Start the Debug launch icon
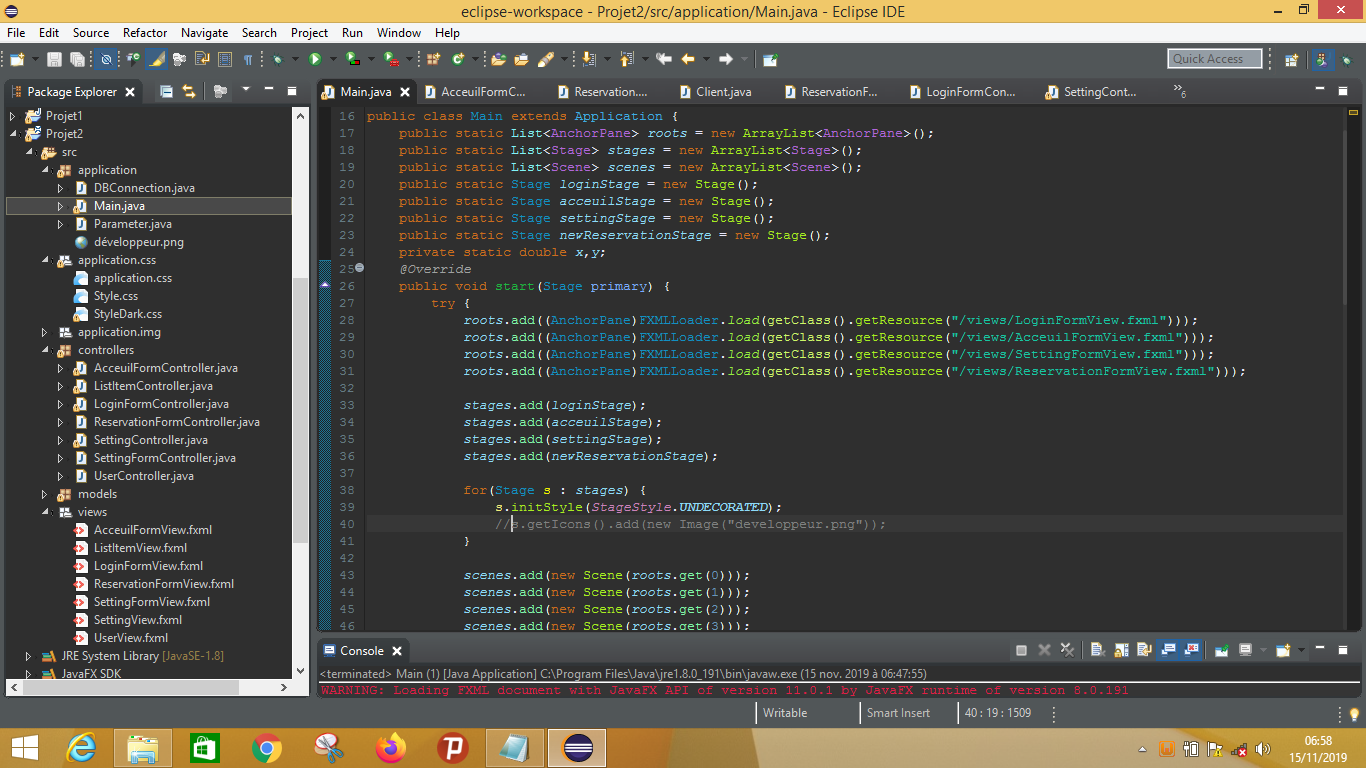The height and width of the screenshot is (768, 1366). [277, 59]
